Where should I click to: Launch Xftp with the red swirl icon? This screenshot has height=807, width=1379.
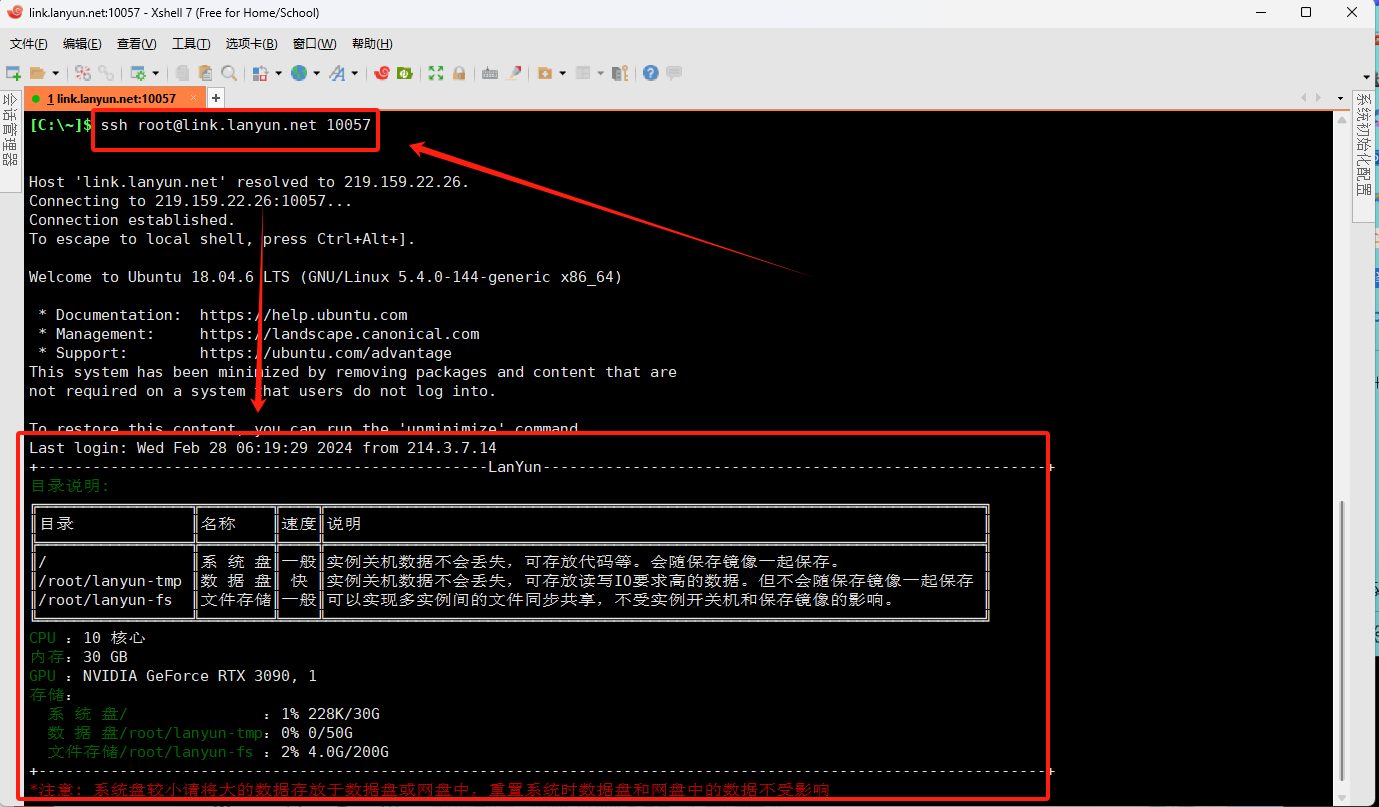tap(381, 73)
